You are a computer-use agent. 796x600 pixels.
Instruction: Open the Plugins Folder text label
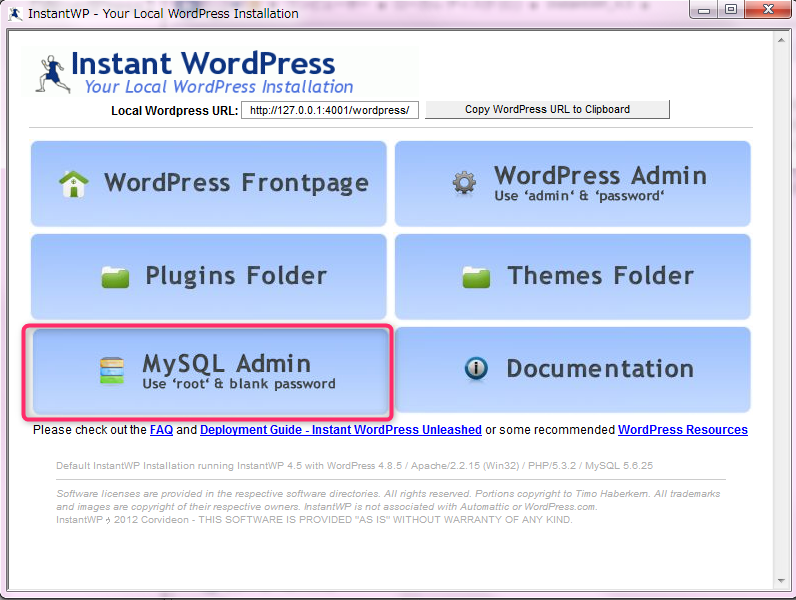[236, 276]
